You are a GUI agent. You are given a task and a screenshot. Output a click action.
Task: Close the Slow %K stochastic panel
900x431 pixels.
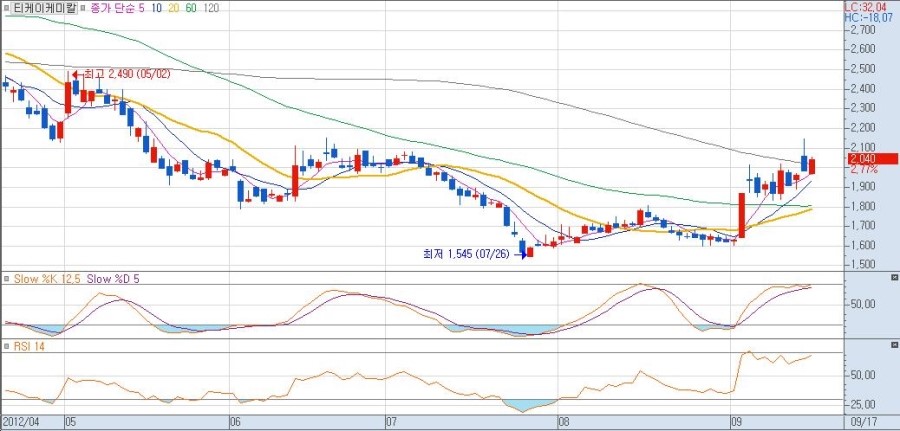(894, 278)
